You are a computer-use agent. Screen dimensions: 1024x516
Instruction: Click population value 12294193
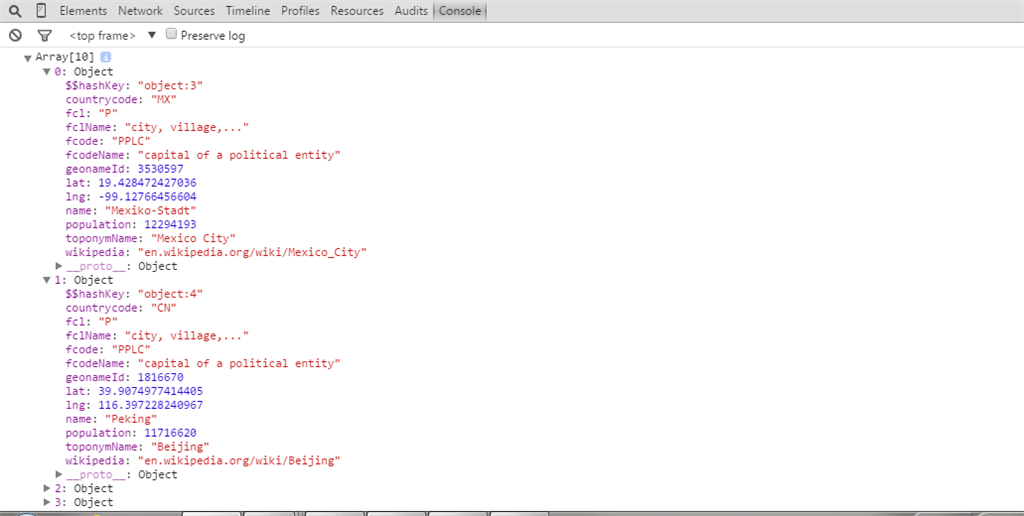pyautogui.click(x=170, y=224)
